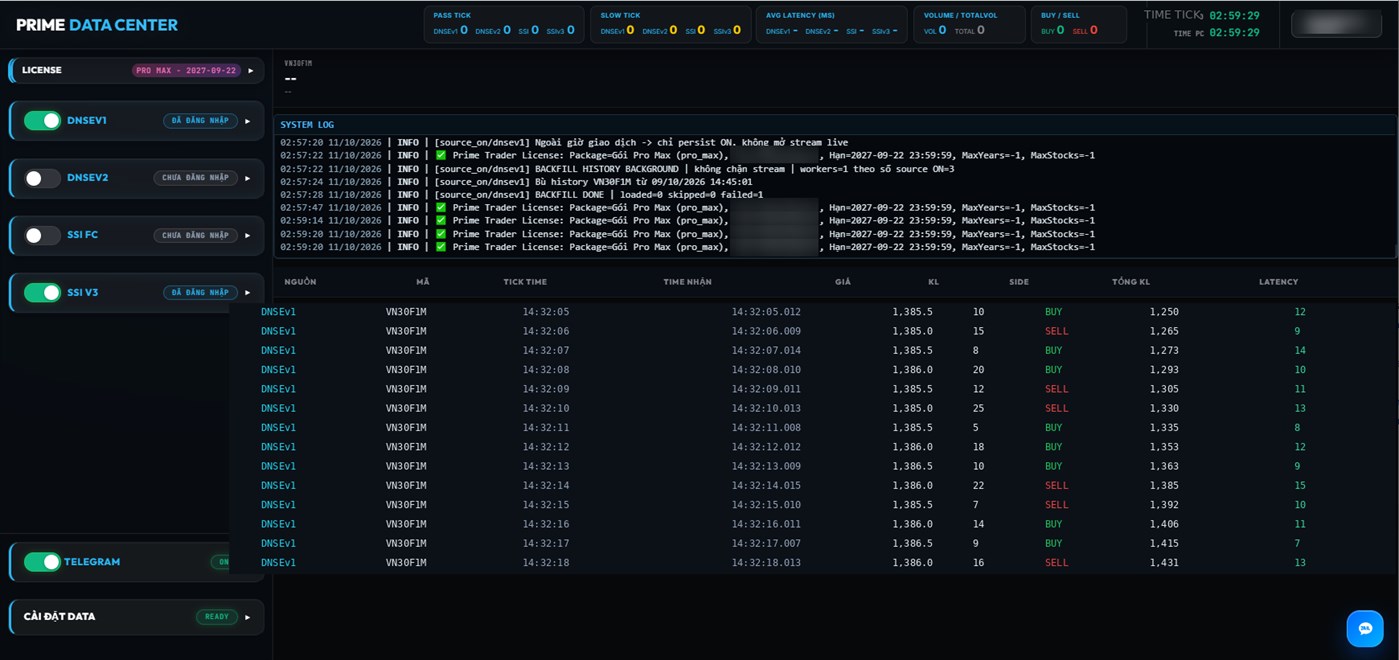Click price 1,386.5 in 14:32:13 row

click(x=912, y=466)
